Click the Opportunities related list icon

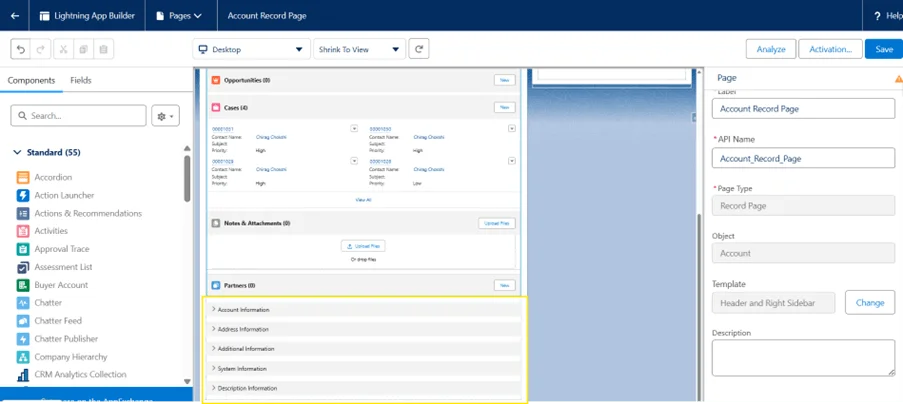point(216,80)
